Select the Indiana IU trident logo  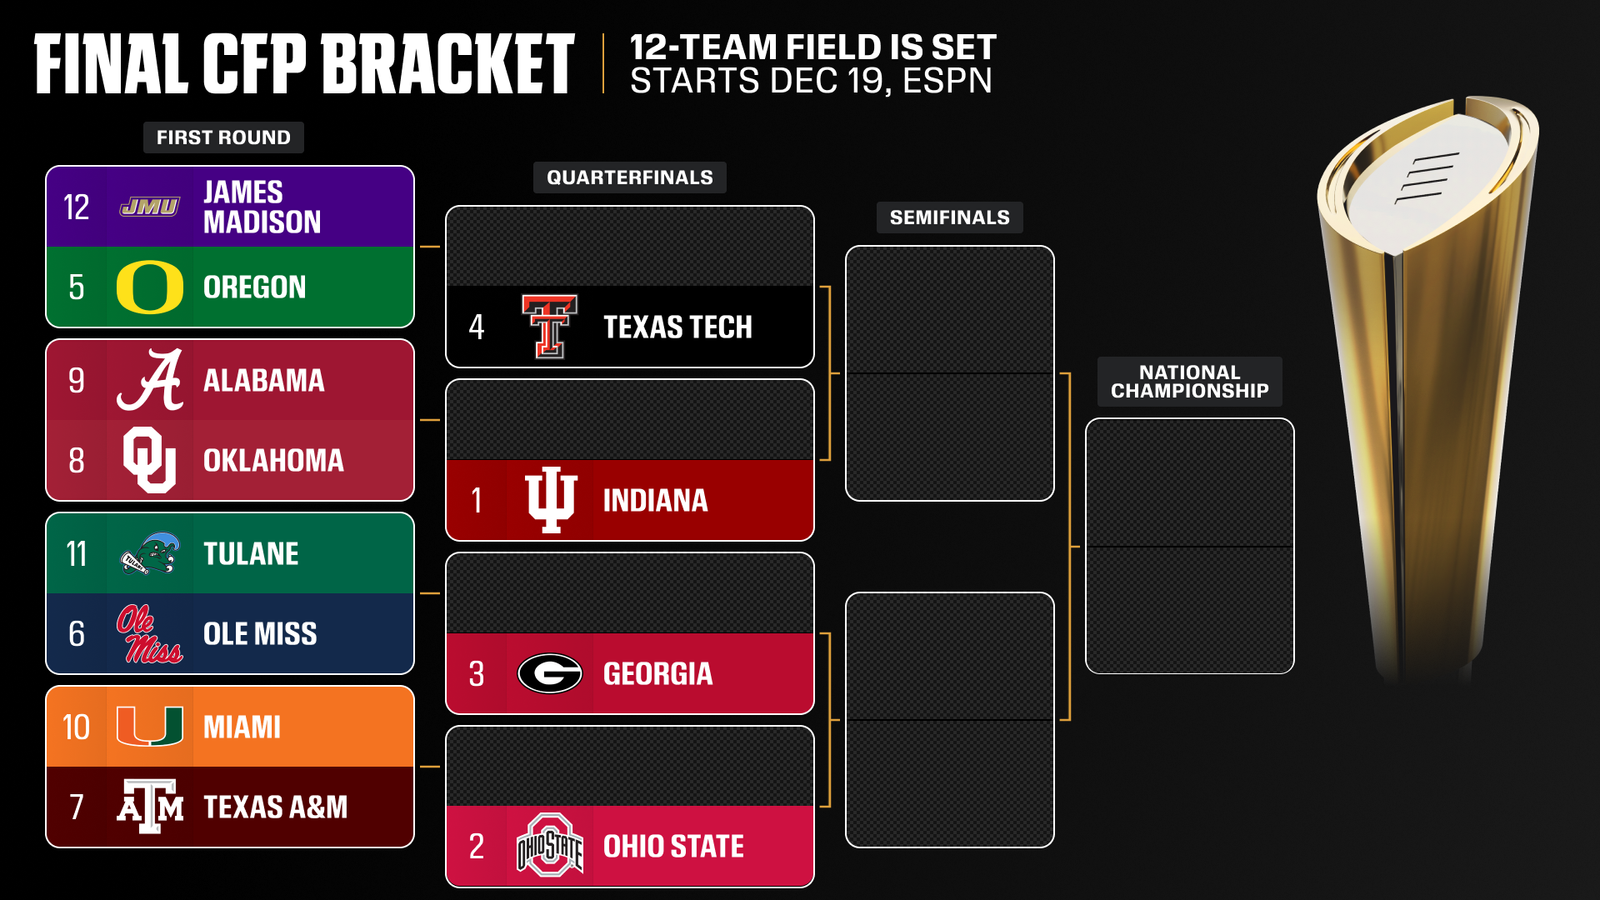[x=550, y=500]
